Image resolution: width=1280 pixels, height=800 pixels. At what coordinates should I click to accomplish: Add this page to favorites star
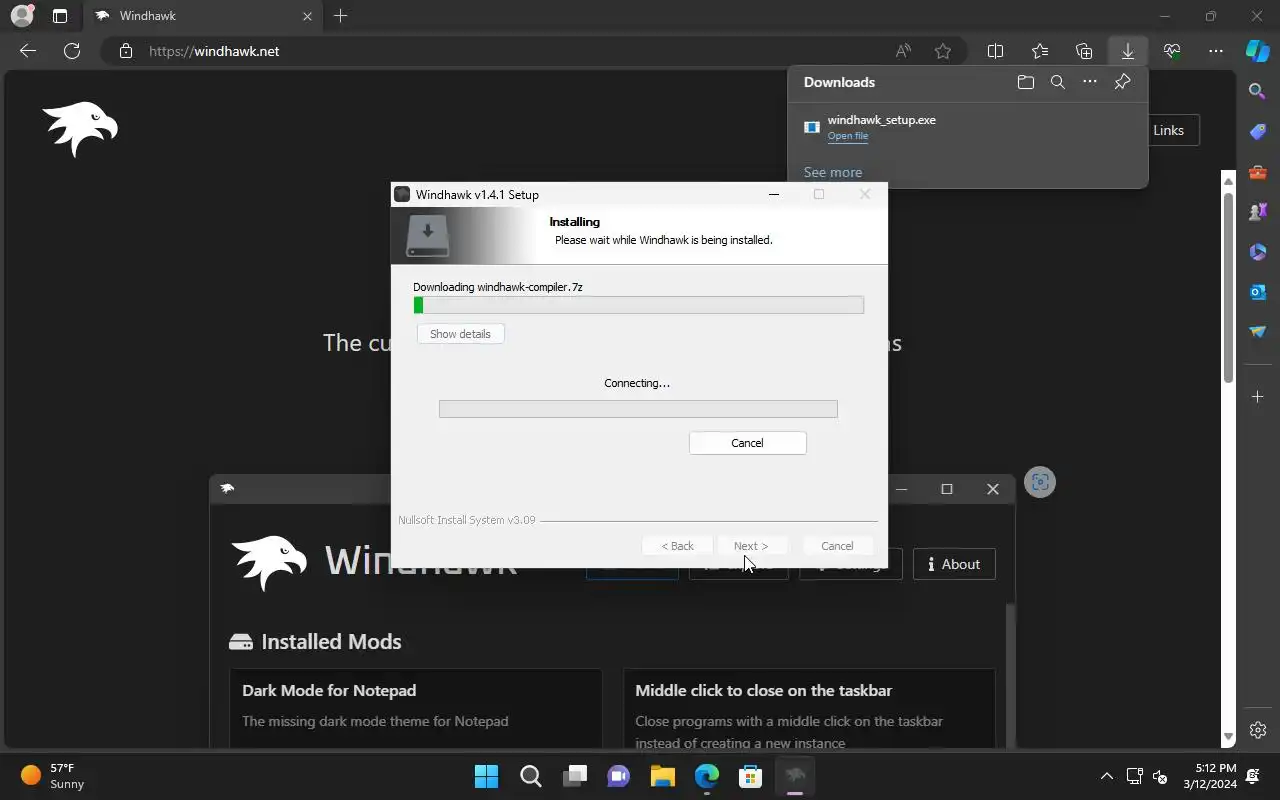coord(943,51)
